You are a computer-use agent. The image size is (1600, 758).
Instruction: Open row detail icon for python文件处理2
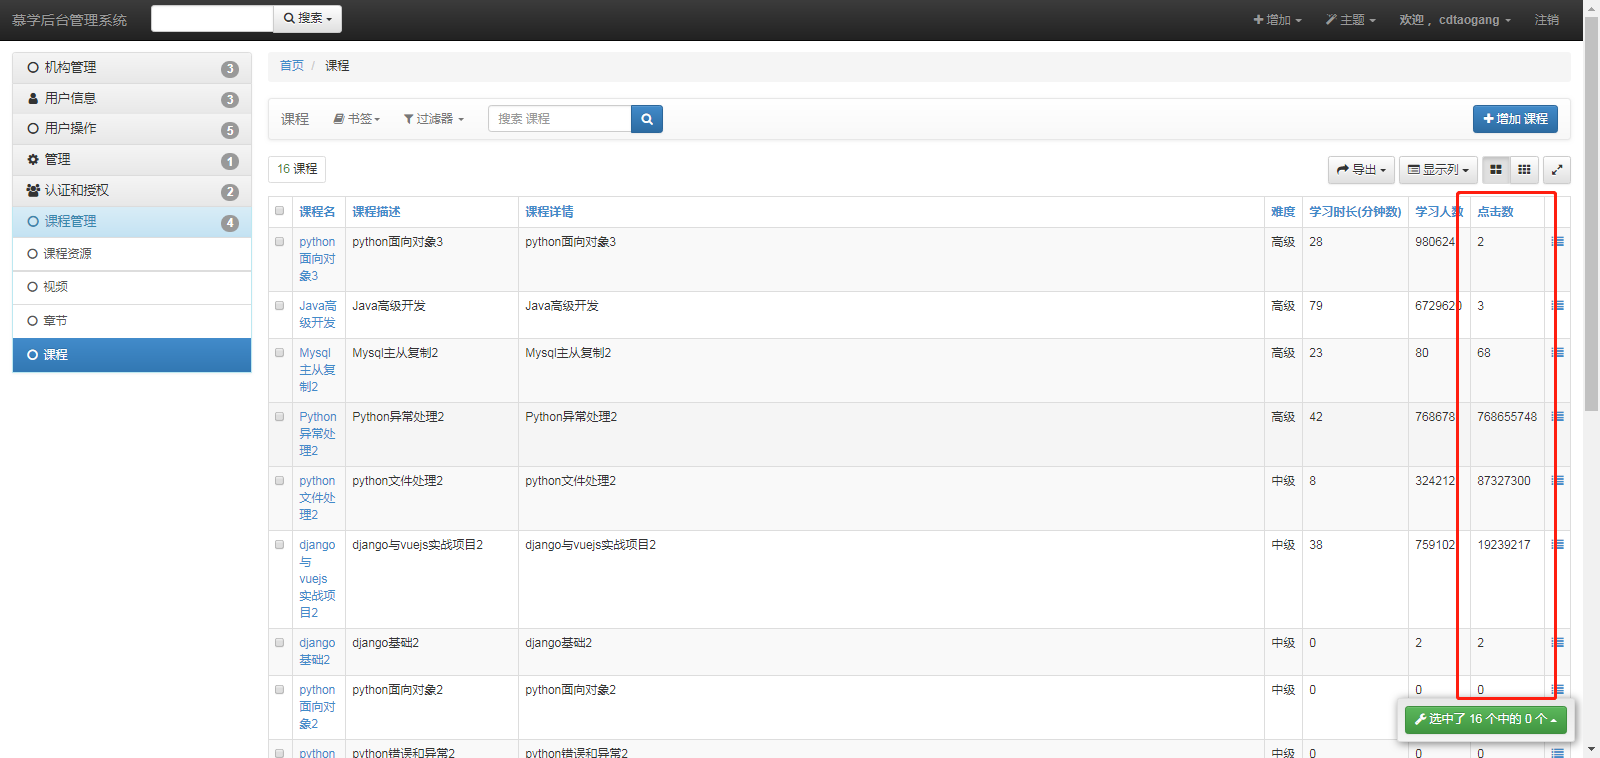pyautogui.click(x=1558, y=481)
